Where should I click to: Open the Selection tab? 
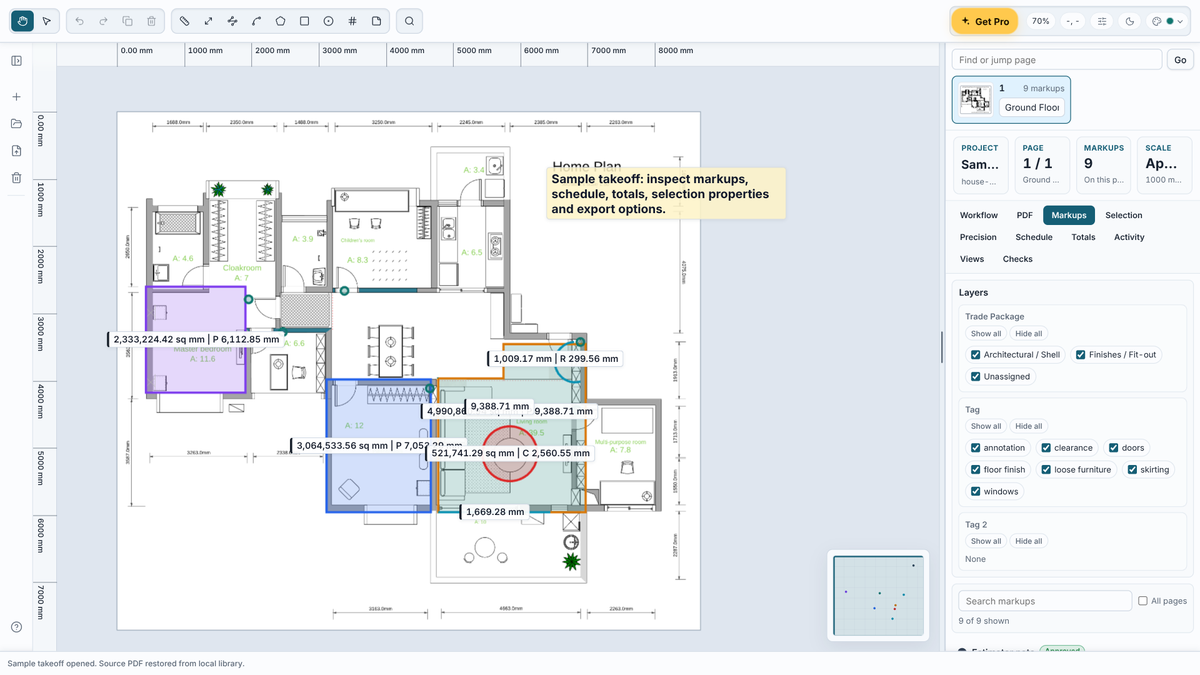(1124, 215)
